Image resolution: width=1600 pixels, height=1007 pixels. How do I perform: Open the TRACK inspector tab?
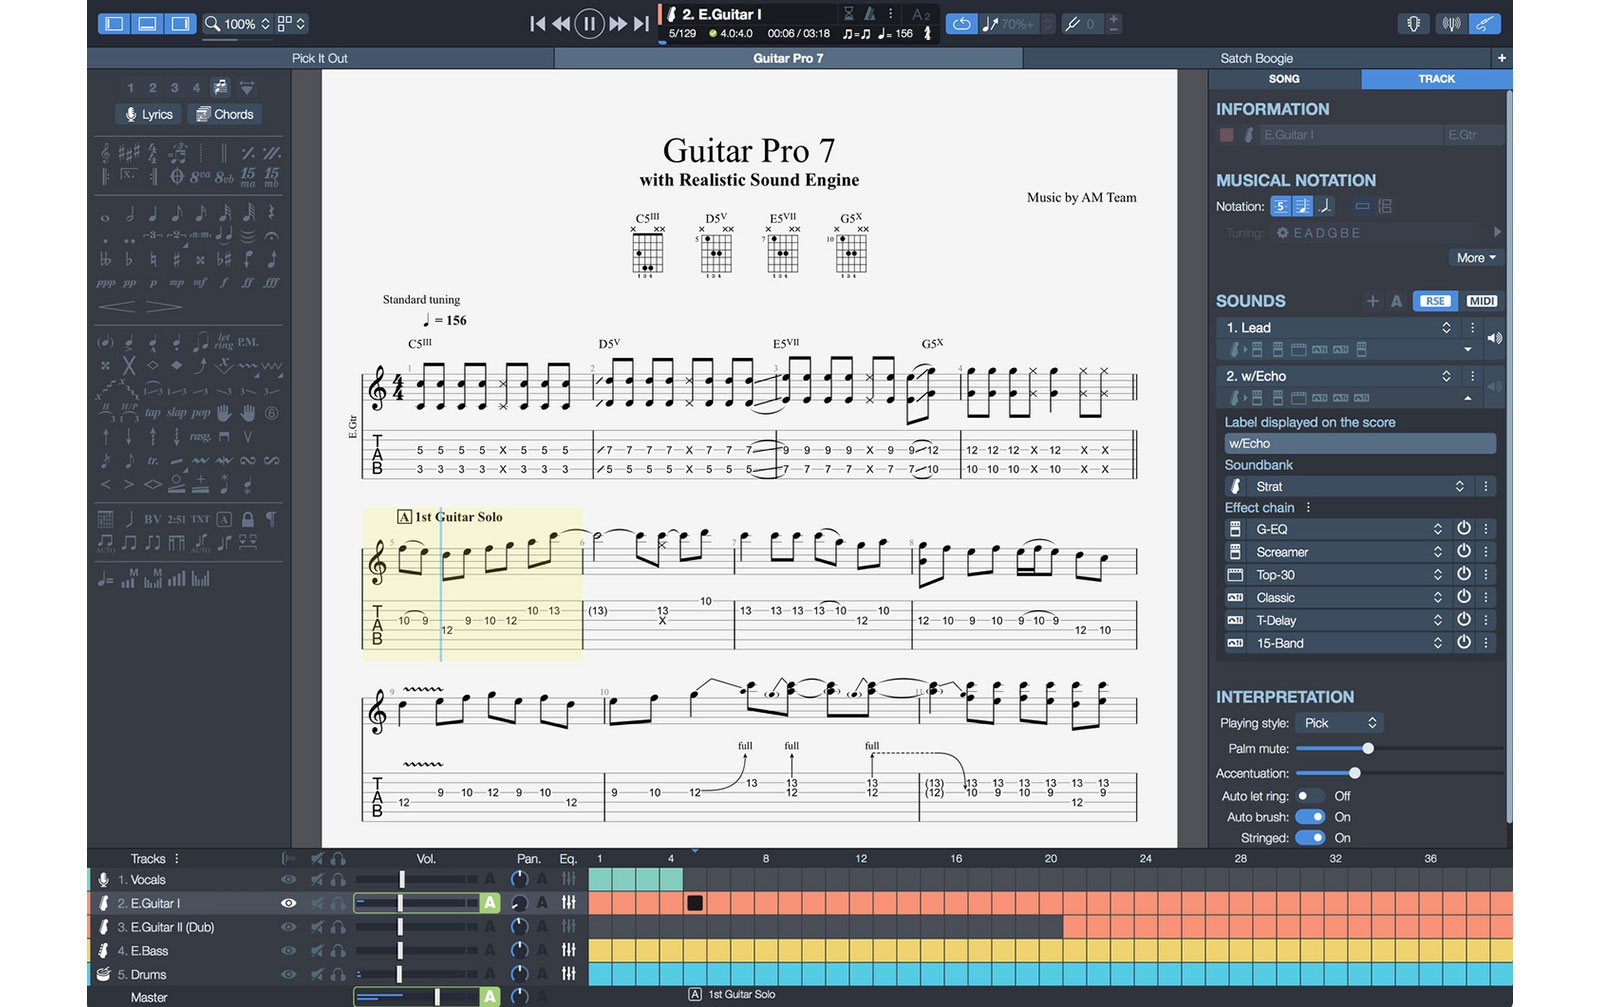click(1436, 79)
